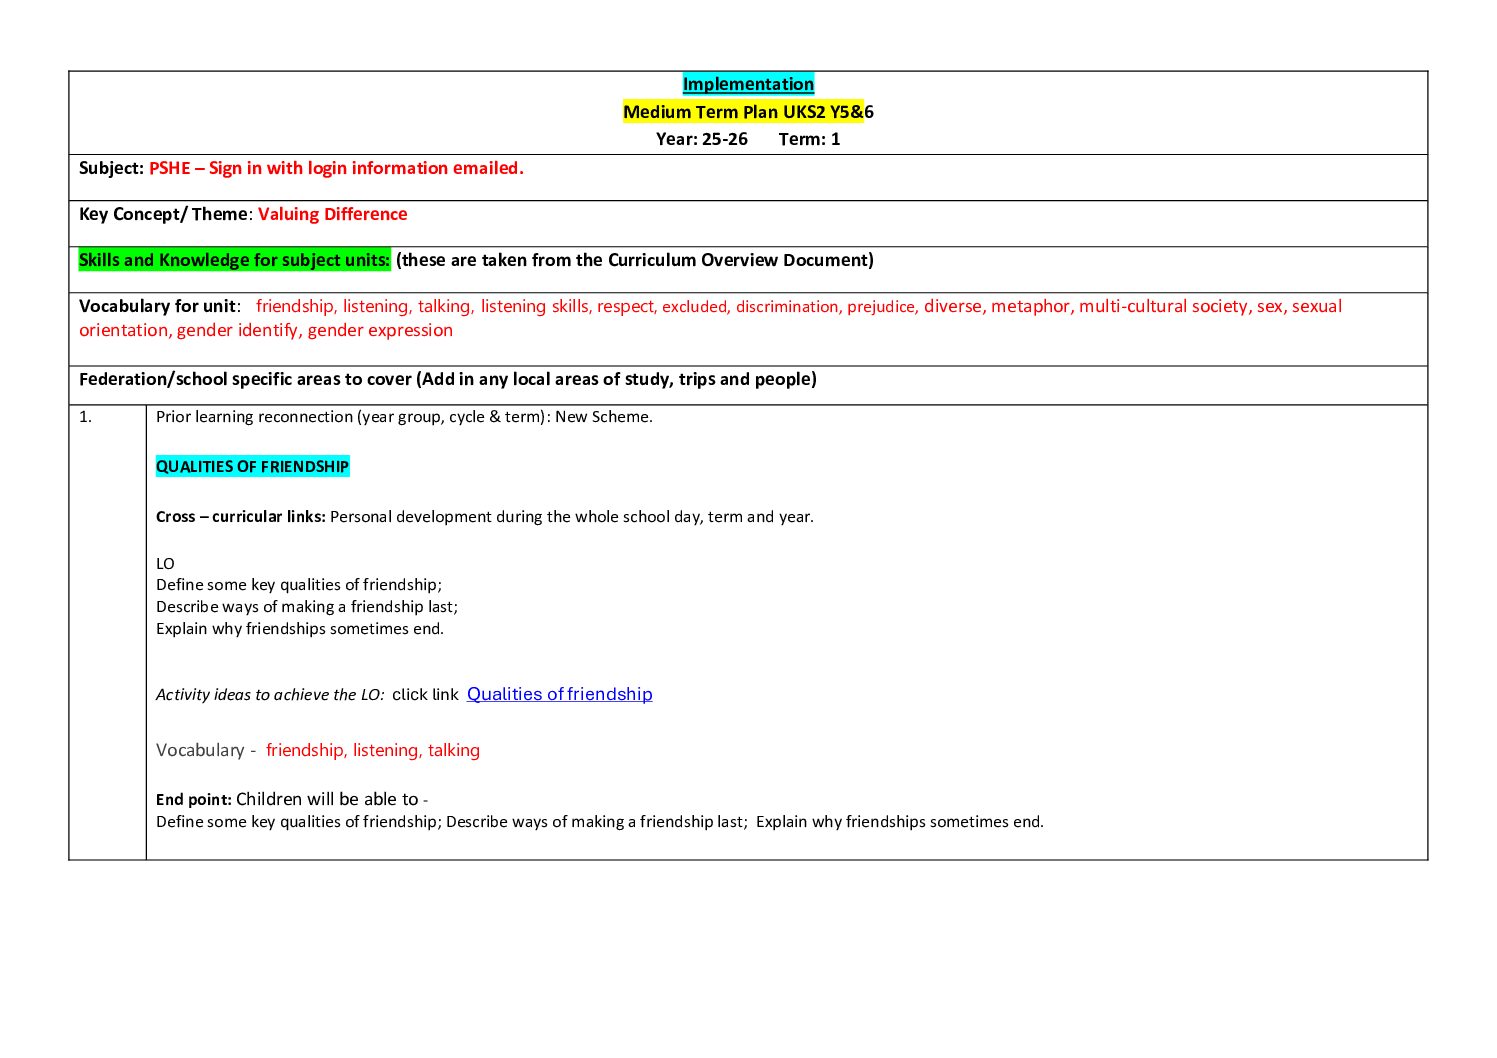The width and height of the screenshot is (1497, 1058).
Task: Click the Prior learning reconnection line
Action: 404,417
